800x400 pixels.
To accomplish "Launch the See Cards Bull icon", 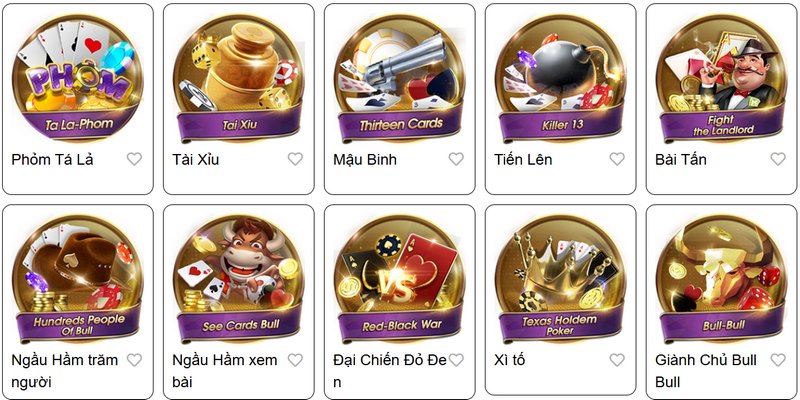I will tap(239, 279).
